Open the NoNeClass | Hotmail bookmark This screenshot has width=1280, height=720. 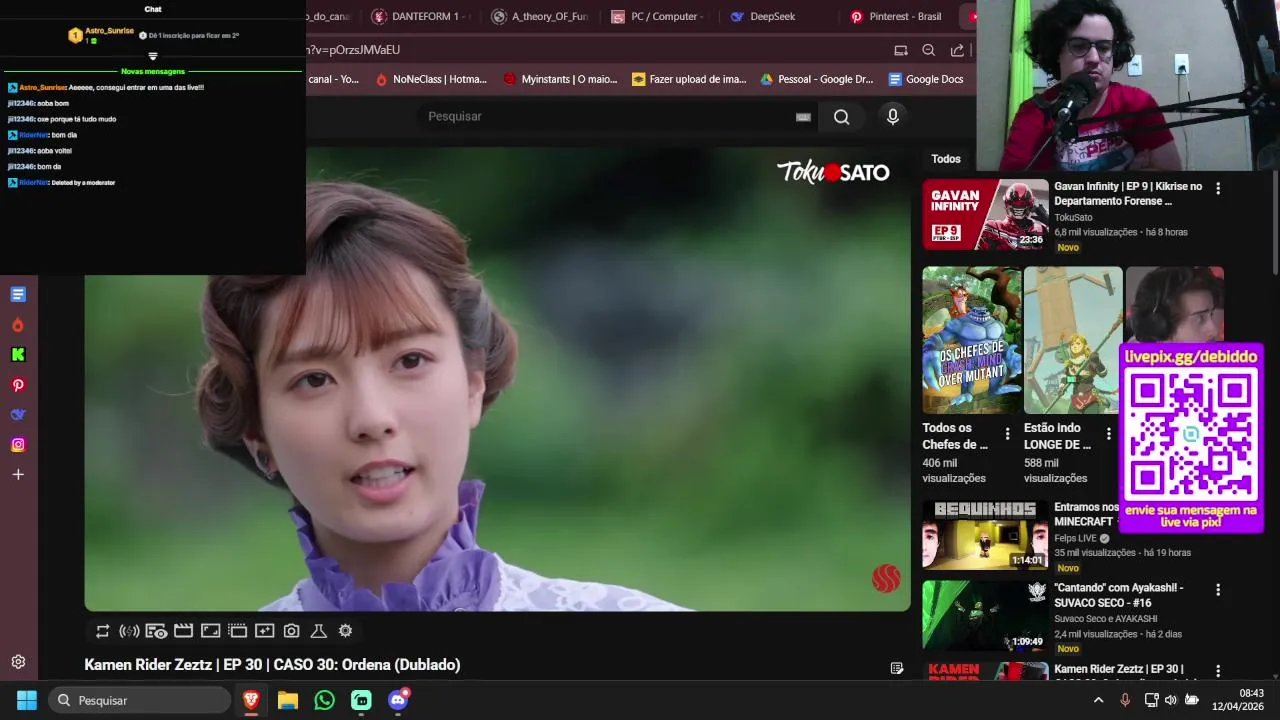pyautogui.click(x=431, y=79)
